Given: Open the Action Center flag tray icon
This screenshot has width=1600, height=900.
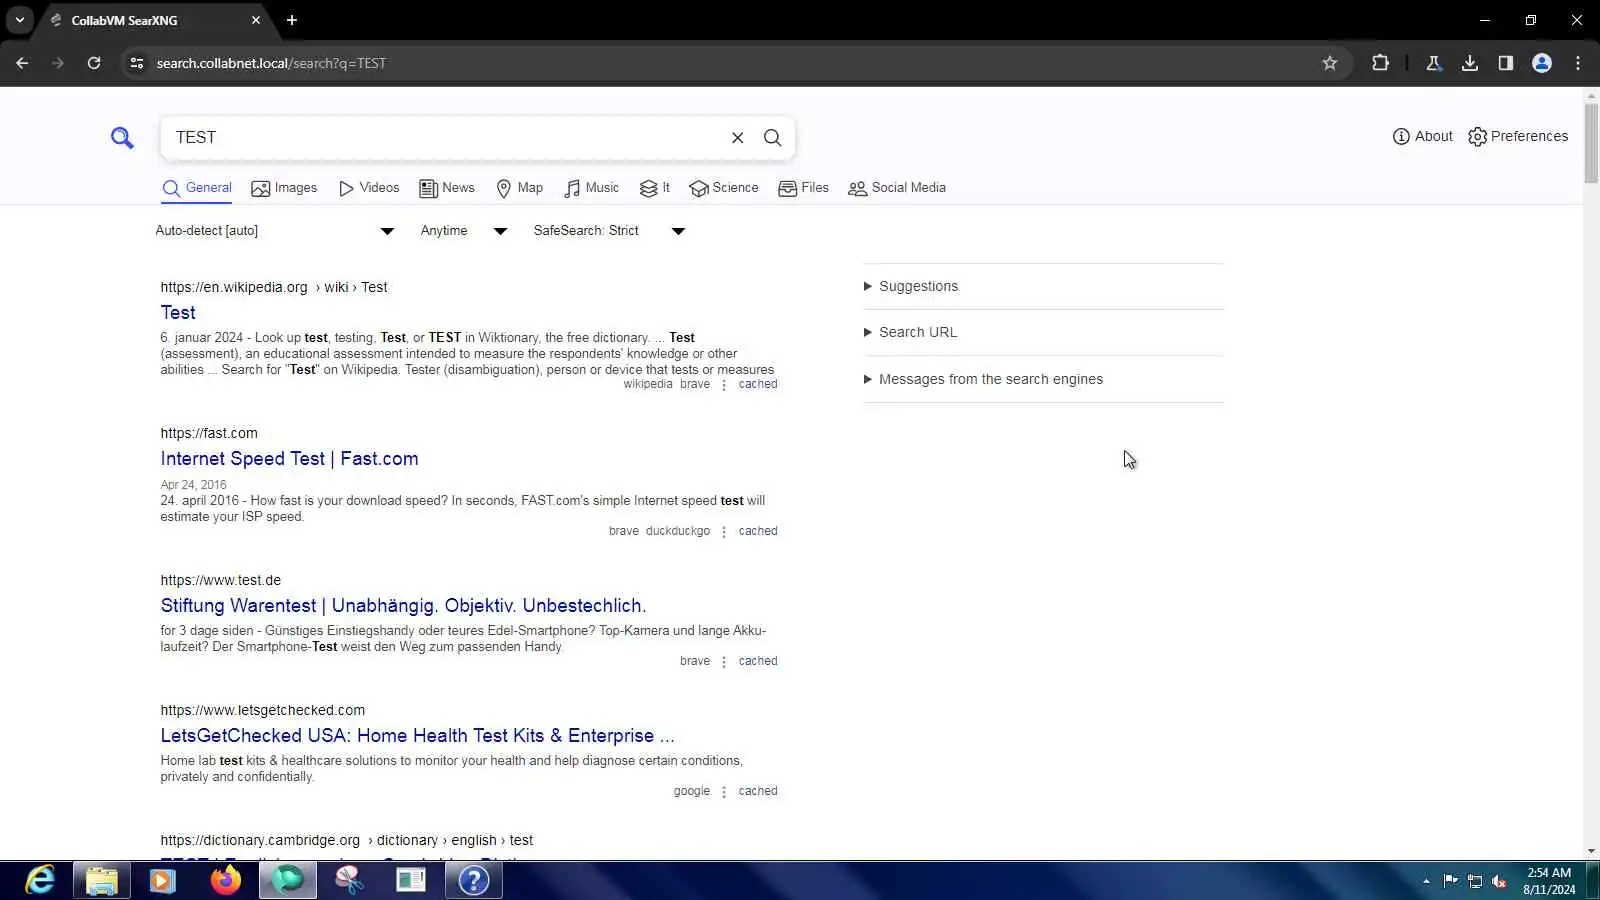Looking at the screenshot, I should 1450,881.
